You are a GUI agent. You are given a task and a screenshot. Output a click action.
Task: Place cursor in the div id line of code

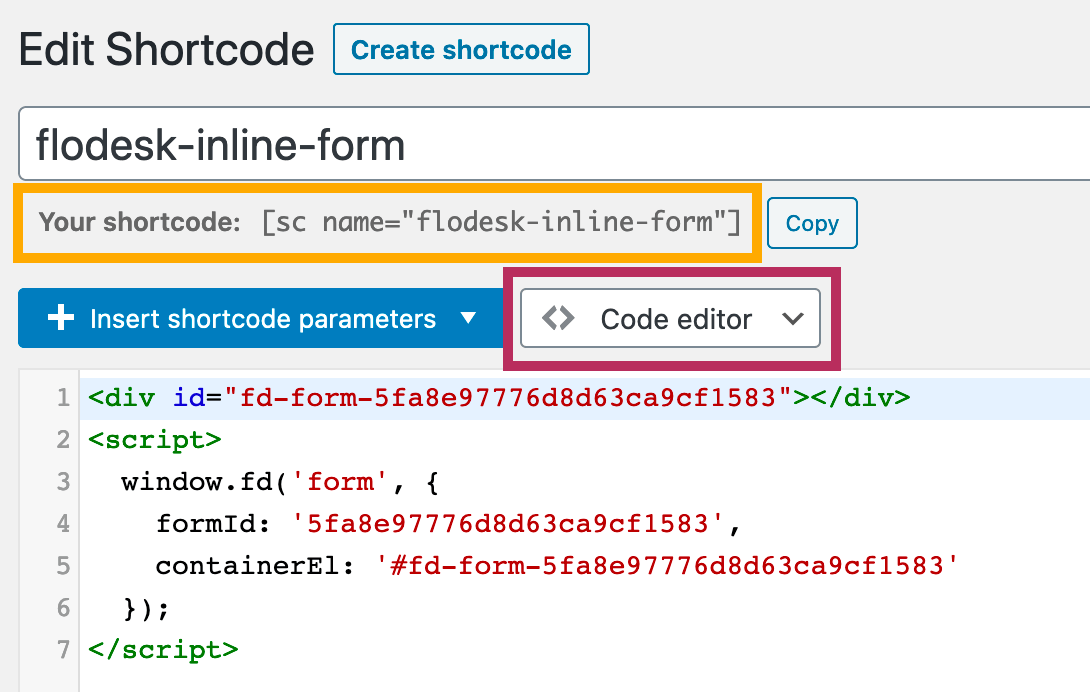click(500, 398)
